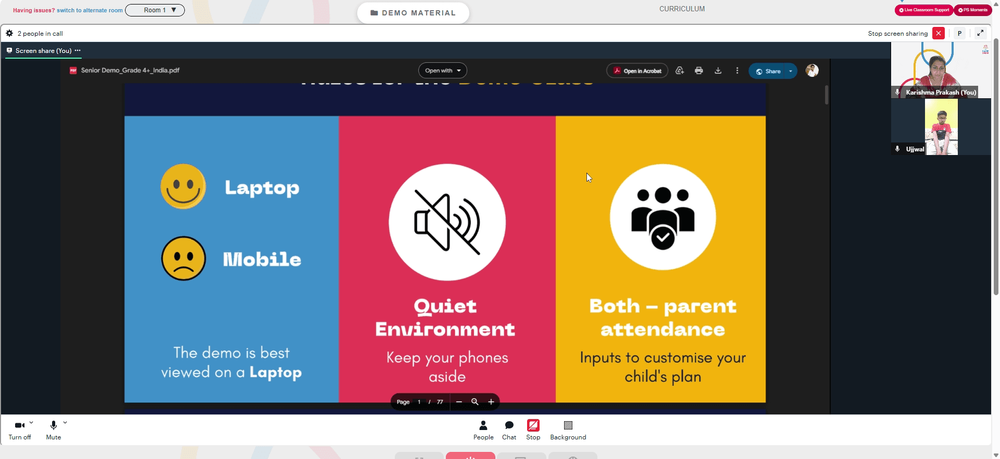
Task: Mute the microphone
Action: click(54, 430)
